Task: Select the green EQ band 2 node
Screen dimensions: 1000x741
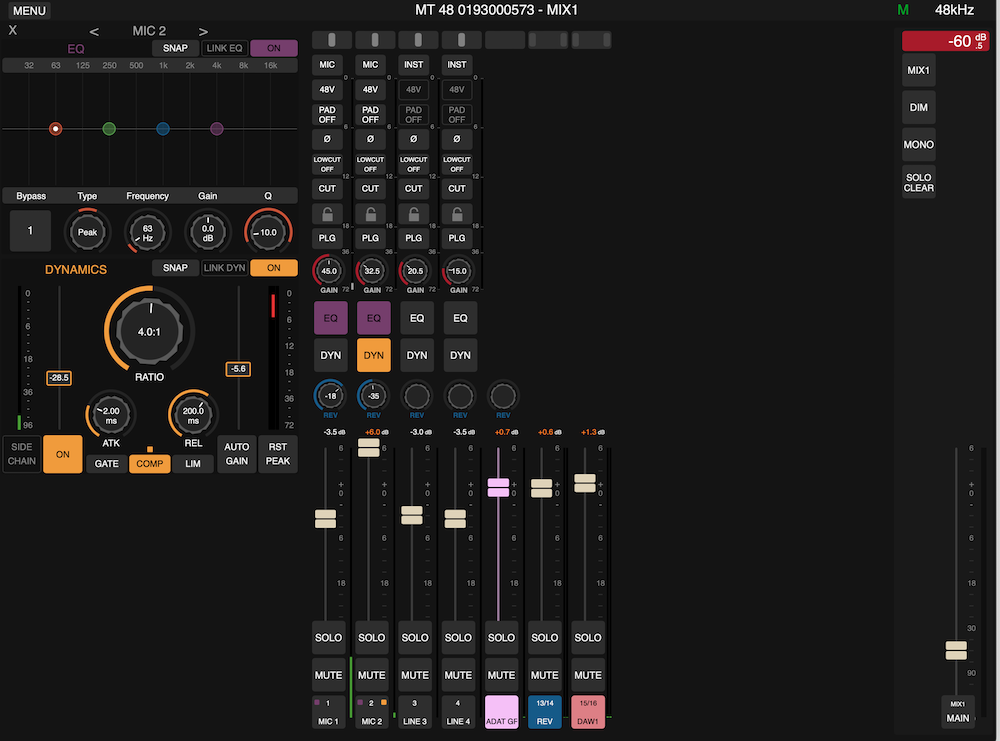Action: pos(109,129)
